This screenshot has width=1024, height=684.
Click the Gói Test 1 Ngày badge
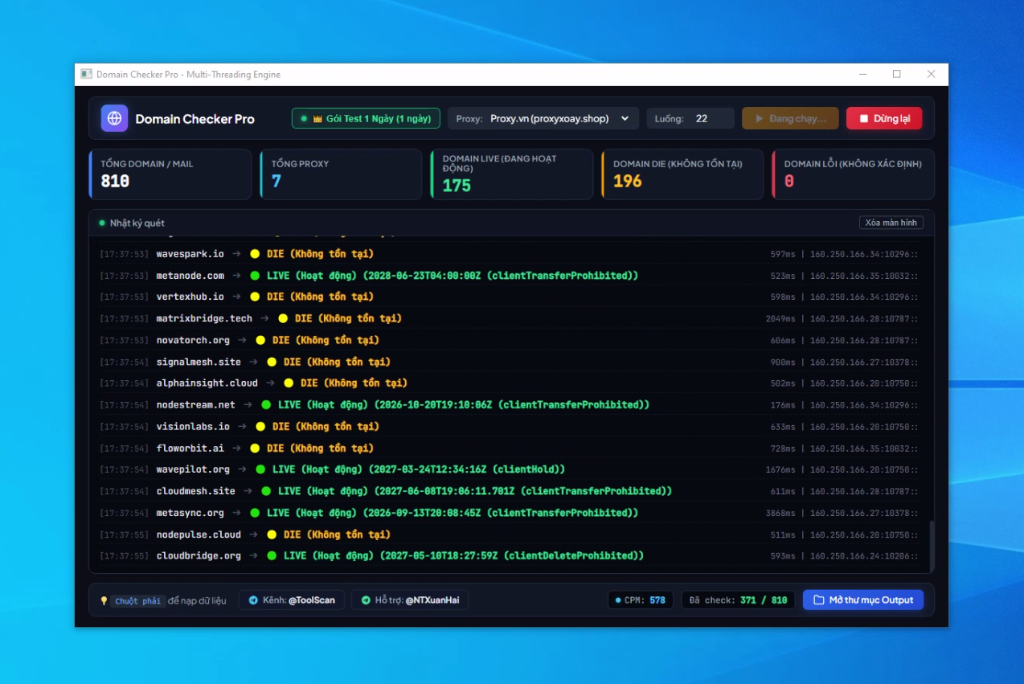(366, 118)
